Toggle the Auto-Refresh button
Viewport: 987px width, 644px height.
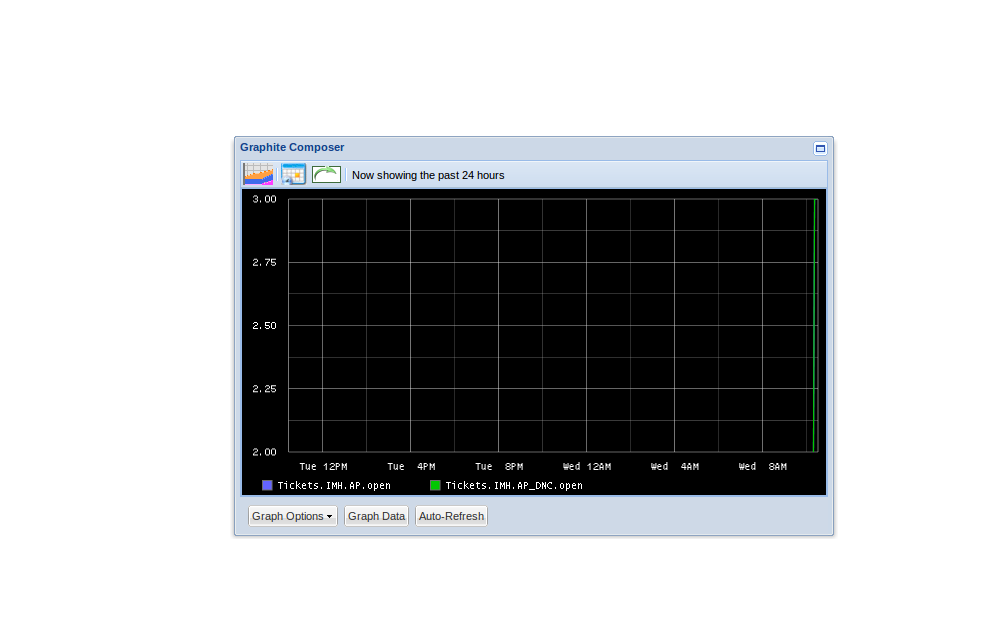click(x=451, y=516)
